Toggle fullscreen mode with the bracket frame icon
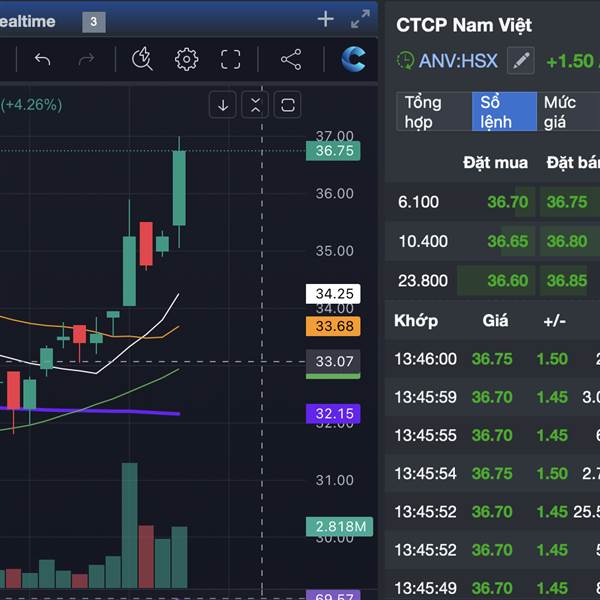This screenshot has width=600, height=600. click(230, 59)
